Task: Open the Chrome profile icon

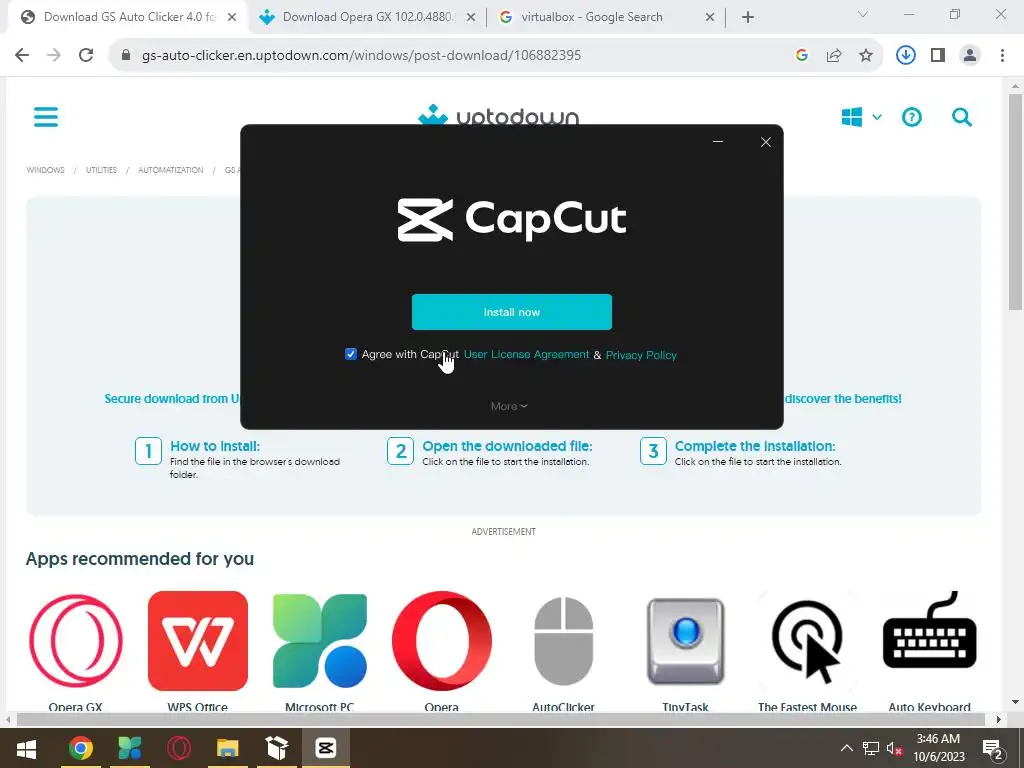Action: (970, 56)
